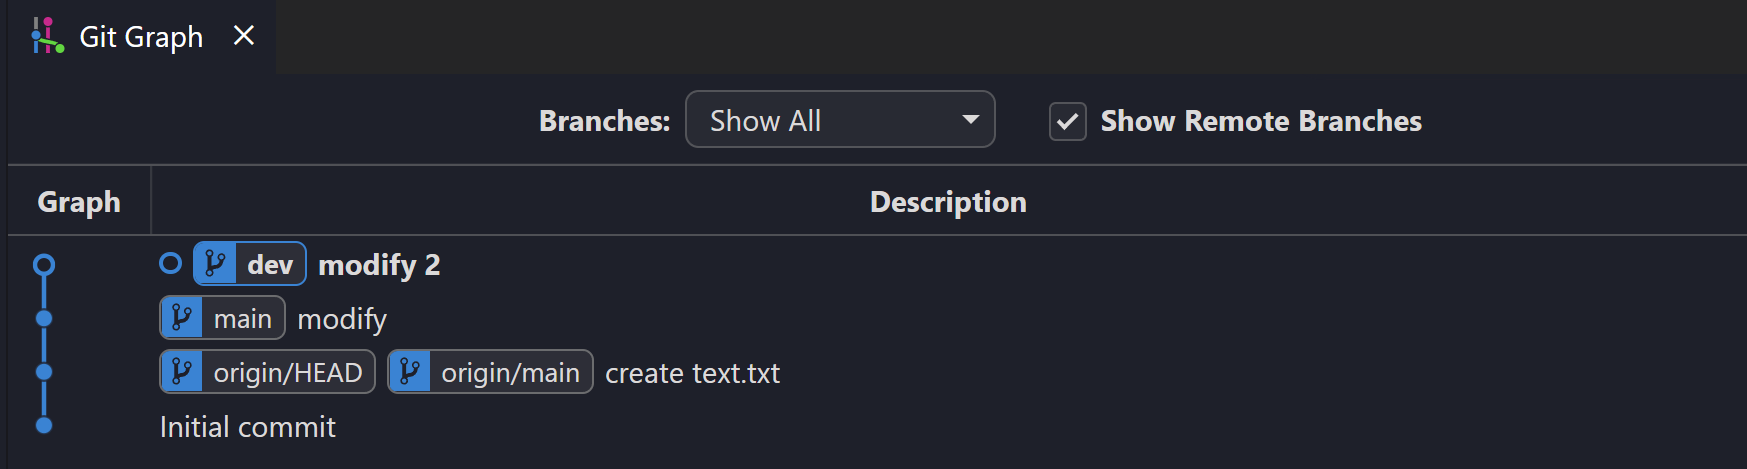Select the origin/main branch label
This screenshot has height=469, width=1747.
tap(490, 372)
